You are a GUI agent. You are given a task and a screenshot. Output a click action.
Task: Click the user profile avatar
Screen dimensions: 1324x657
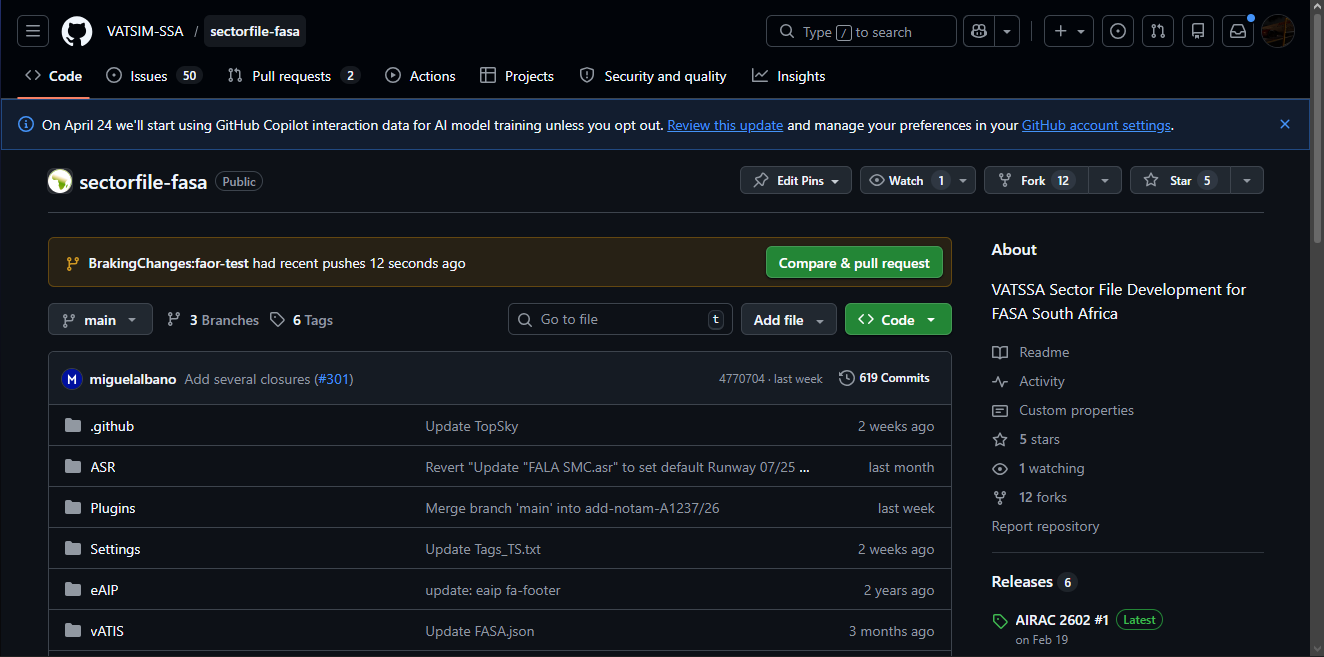point(1278,31)
